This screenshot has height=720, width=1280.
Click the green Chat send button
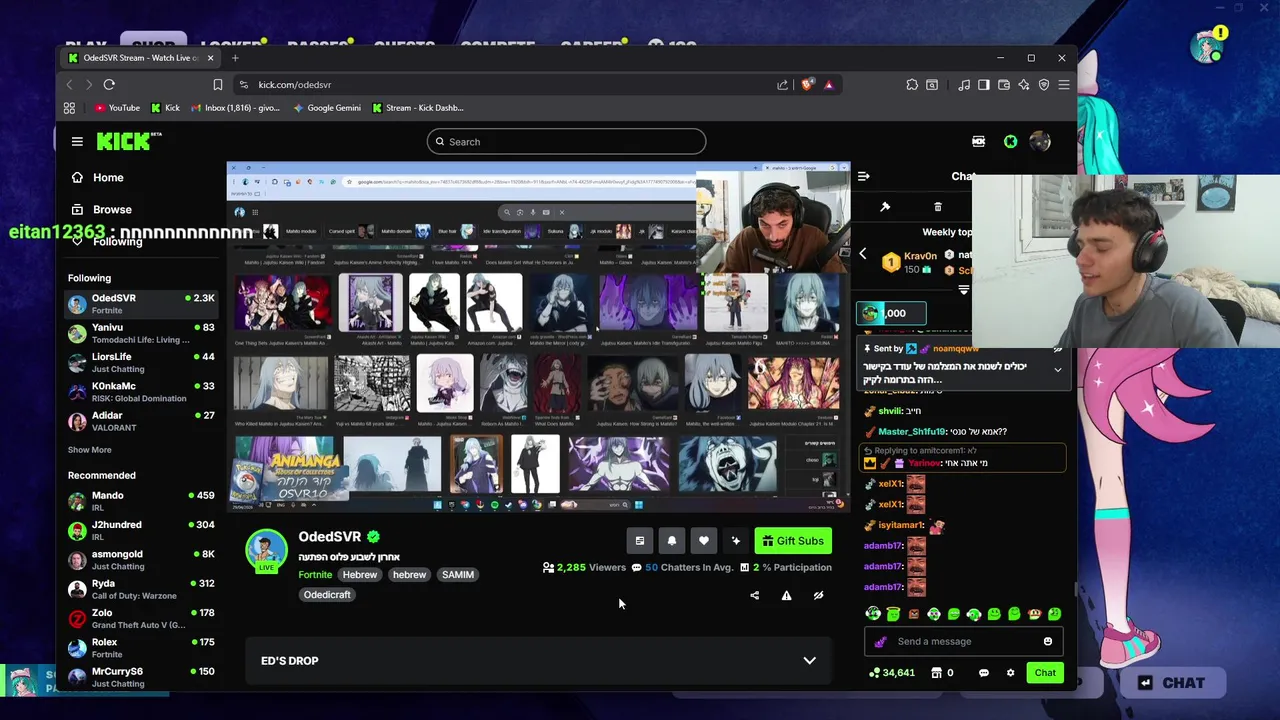point(1045,673)
